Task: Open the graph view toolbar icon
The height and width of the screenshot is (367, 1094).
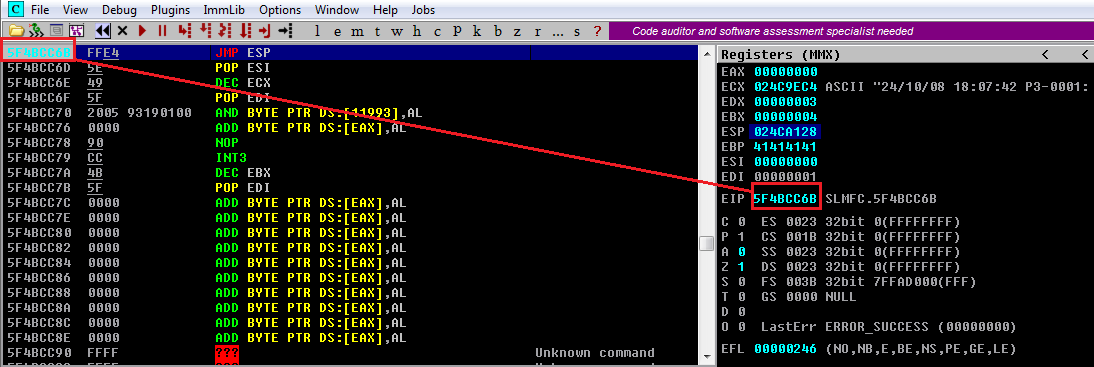Action: point(77,31)
